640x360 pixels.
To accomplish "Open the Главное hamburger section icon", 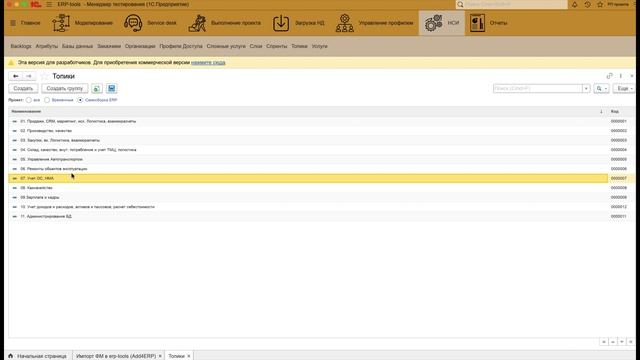I will (x=13, y=23).
